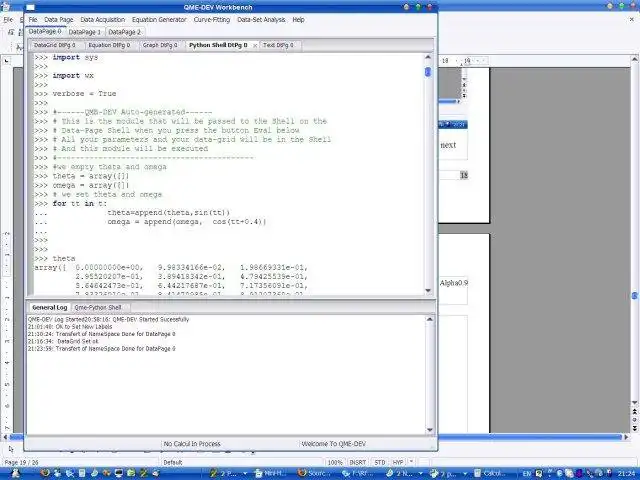Activate the 'Mini-H...' taskbar button

pos(270,473)
